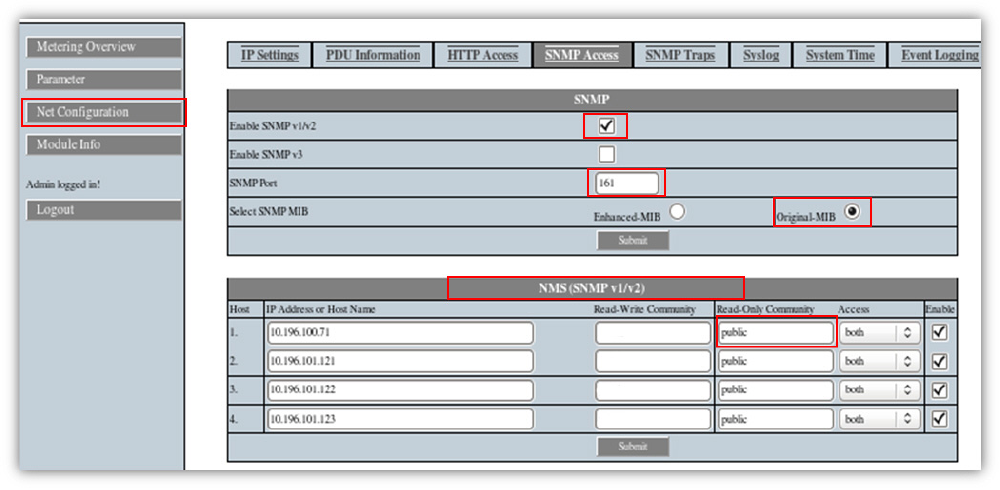Toggle Enable SNMP v1/v2 checkbox
The width and height of the screenshot is (1000, 490).
pyautogui.click(x=607, y=126)
